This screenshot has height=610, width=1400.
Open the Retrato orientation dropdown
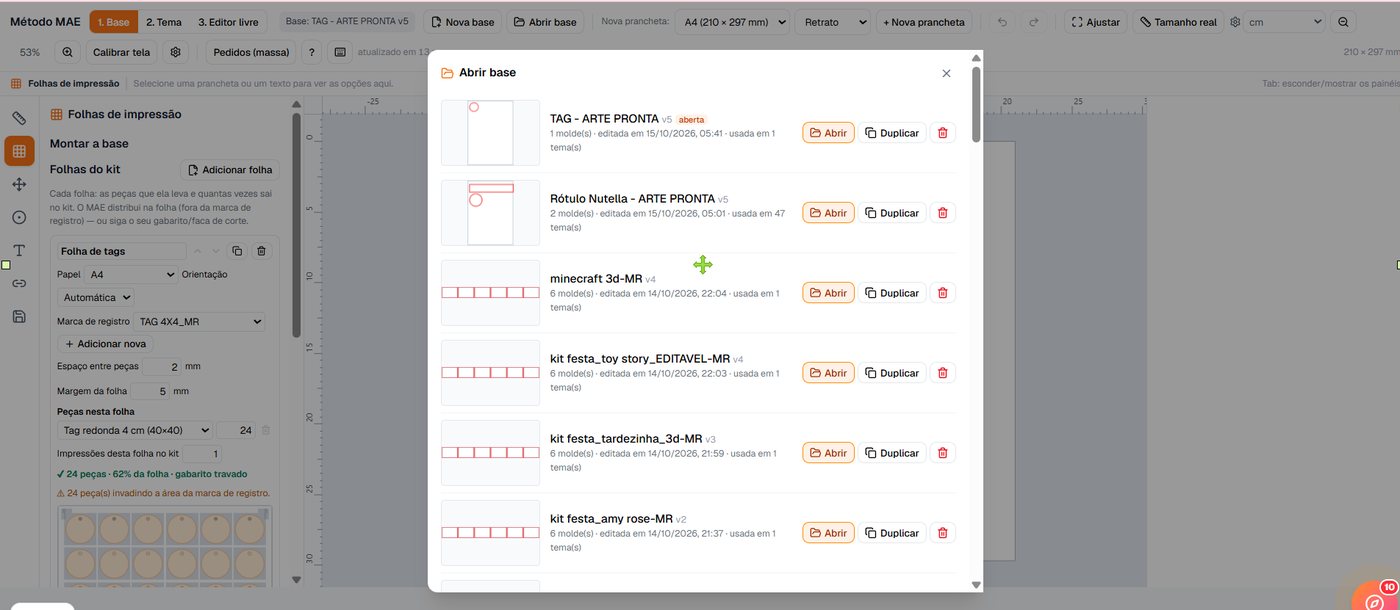[x=833, y=22]
